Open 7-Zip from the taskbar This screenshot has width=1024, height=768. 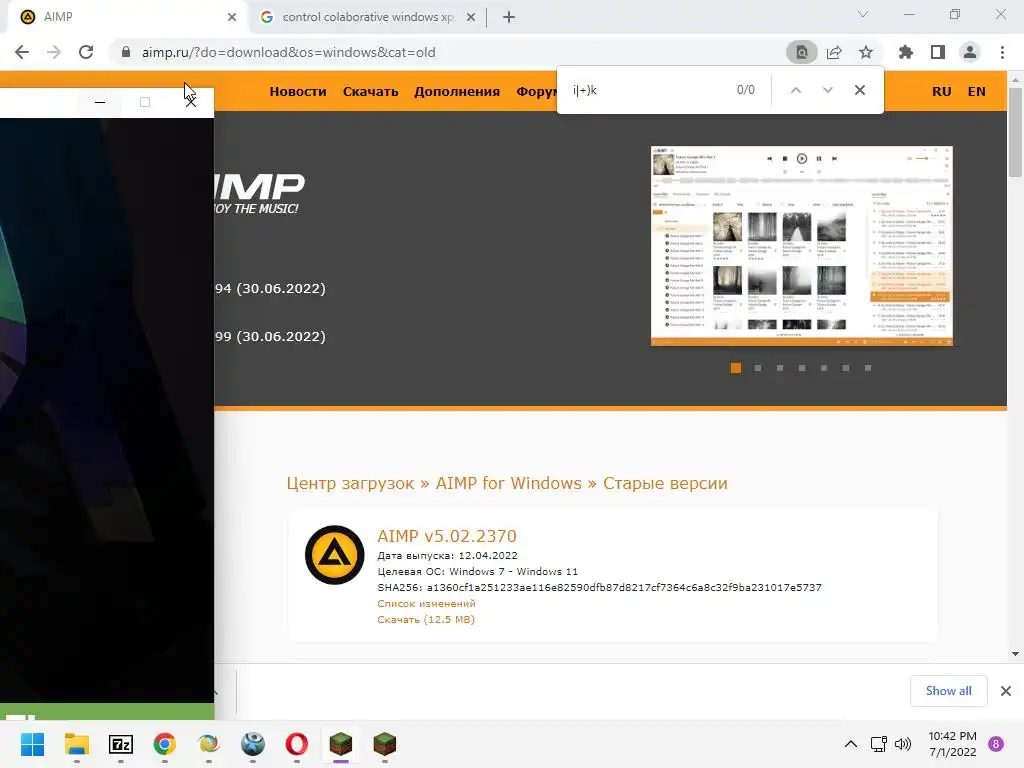click(x=121, y=744)
